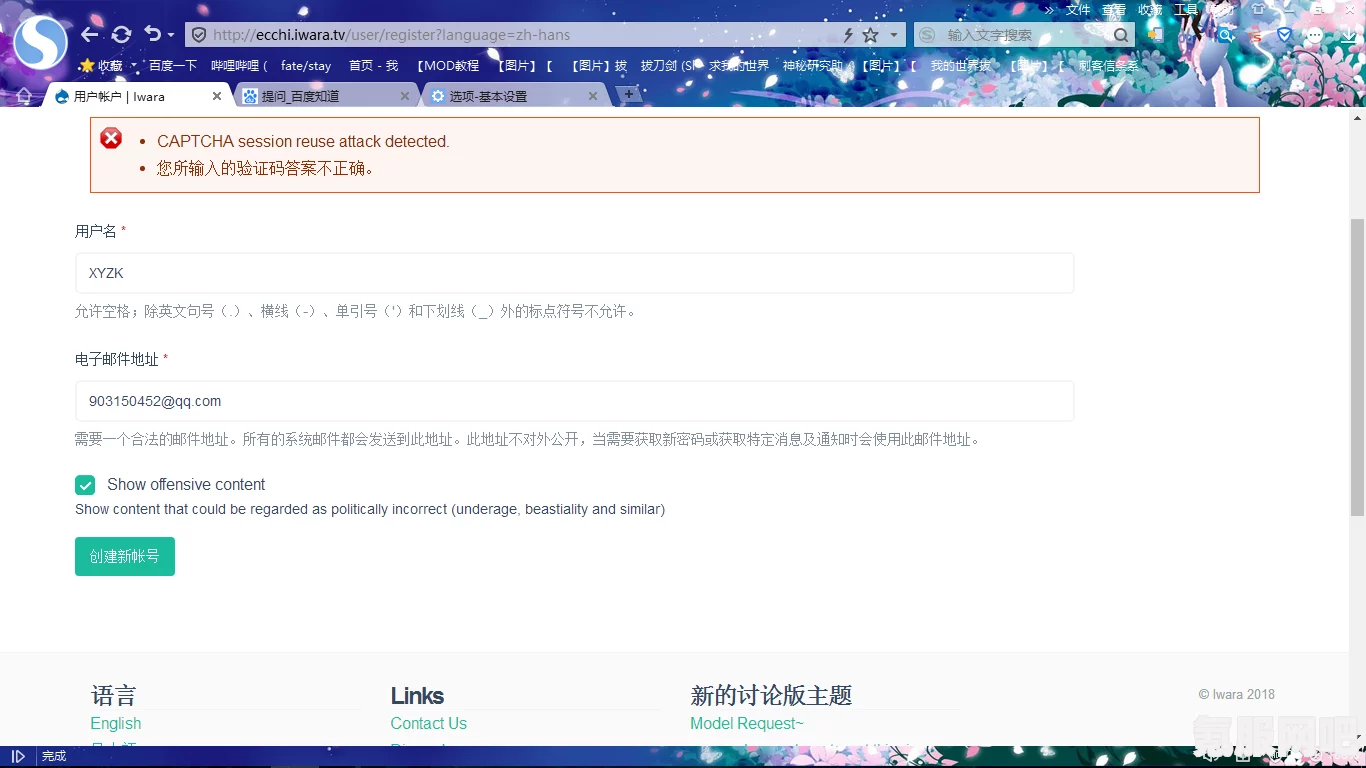Open the Model Request~ topic link
The width and height of the screenshot is (1366, 768).
[x=747, y=723]
